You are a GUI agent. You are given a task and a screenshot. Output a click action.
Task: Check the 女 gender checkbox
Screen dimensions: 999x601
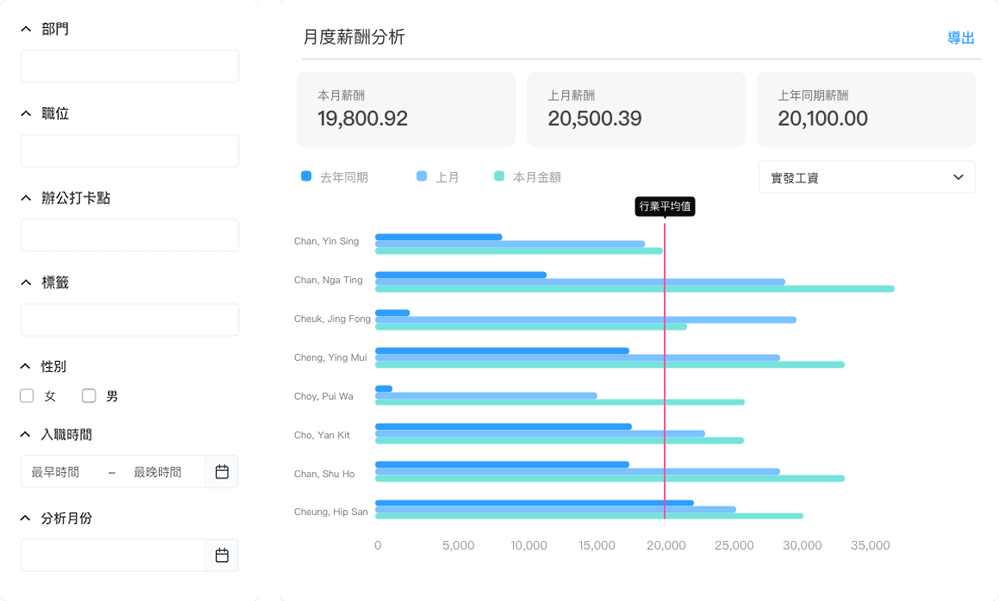pos(27,396)
